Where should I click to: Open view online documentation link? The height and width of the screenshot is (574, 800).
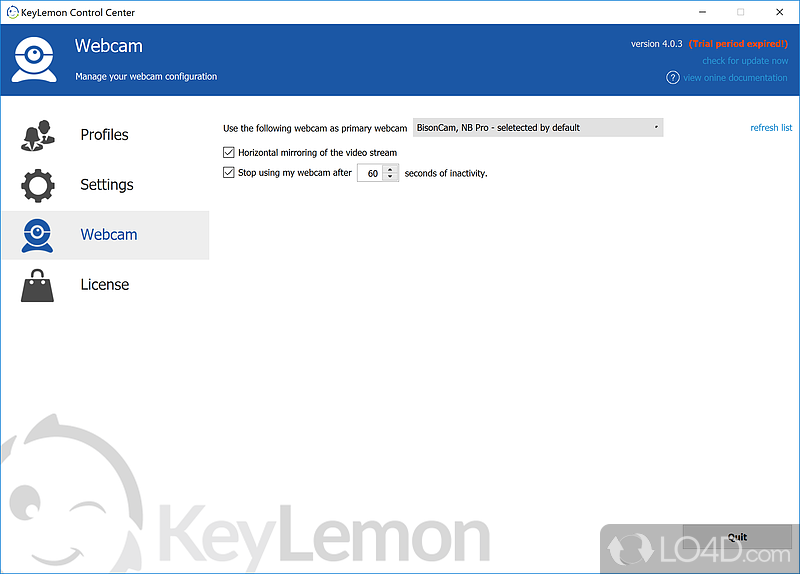[x=735, y=78]
